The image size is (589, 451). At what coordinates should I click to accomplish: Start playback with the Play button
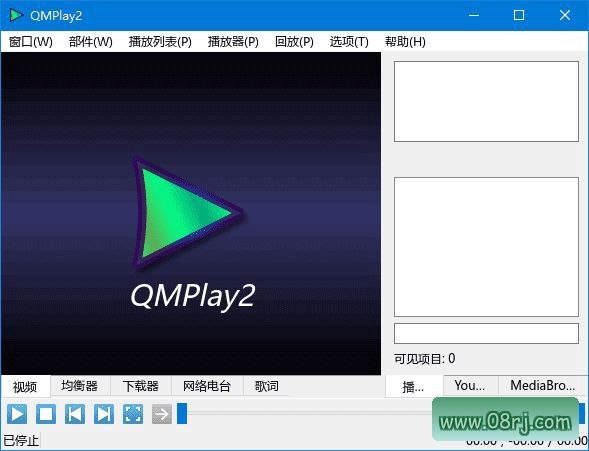(17, 414)
